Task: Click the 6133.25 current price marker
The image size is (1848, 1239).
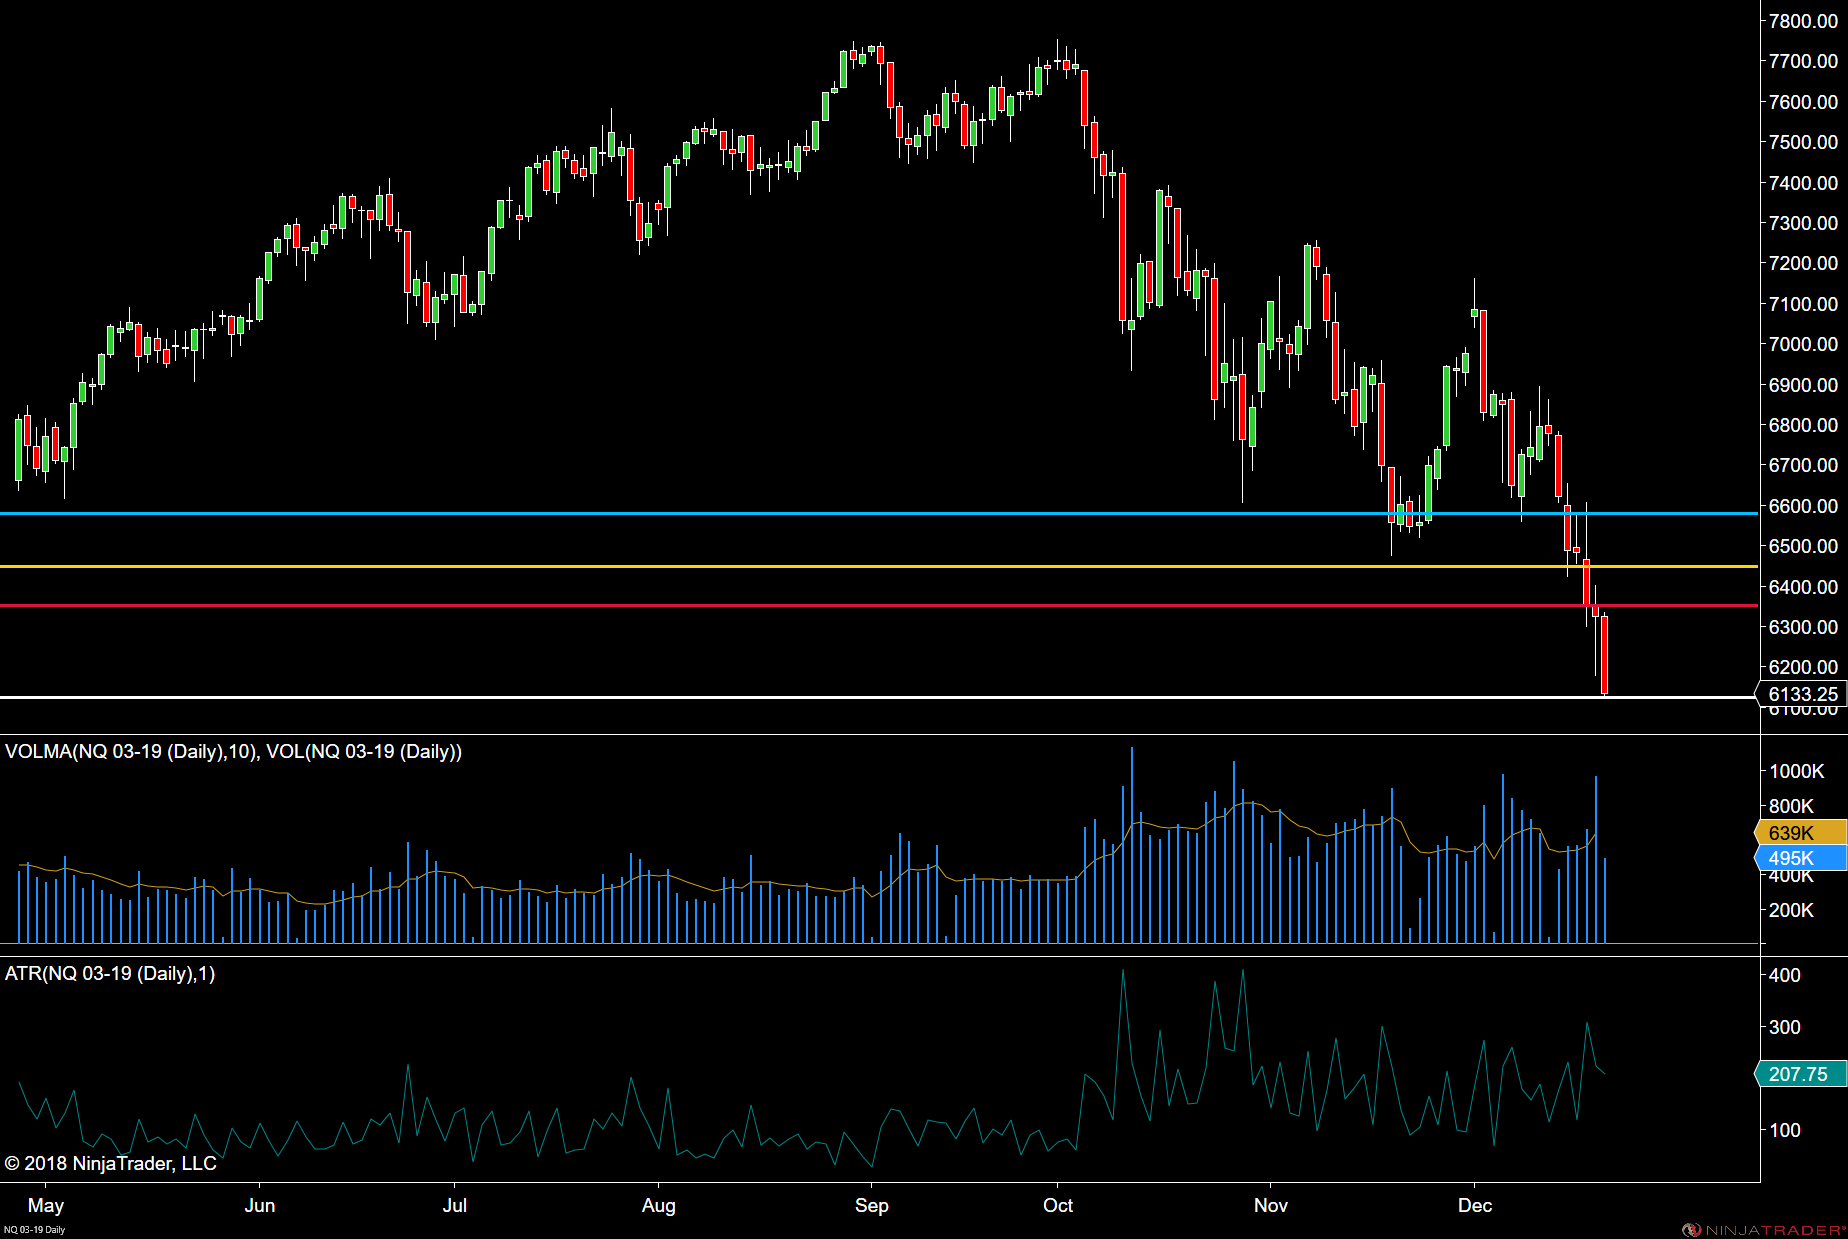Action: [1802, 694]
